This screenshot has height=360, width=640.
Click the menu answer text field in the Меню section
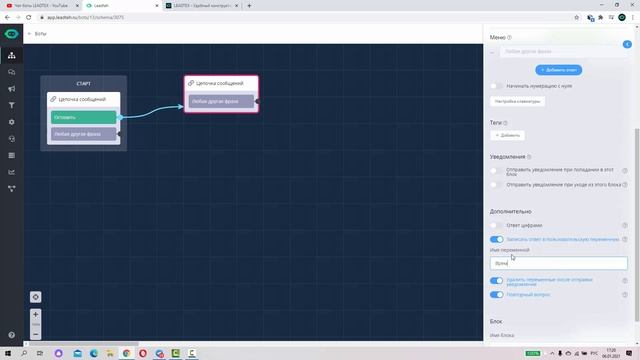pyautogui.click(x=563, y=51)
